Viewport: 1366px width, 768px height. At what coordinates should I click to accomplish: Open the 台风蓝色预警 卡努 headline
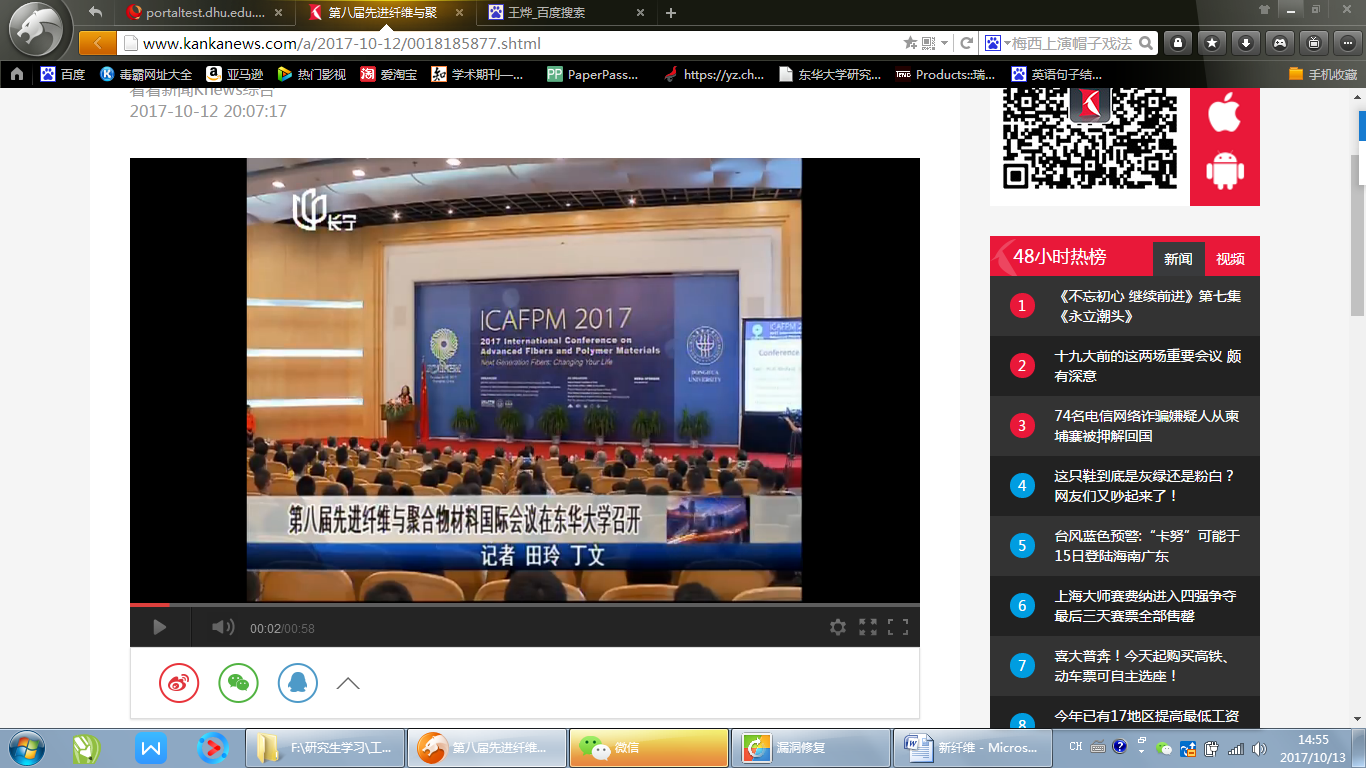[1146, 546]
